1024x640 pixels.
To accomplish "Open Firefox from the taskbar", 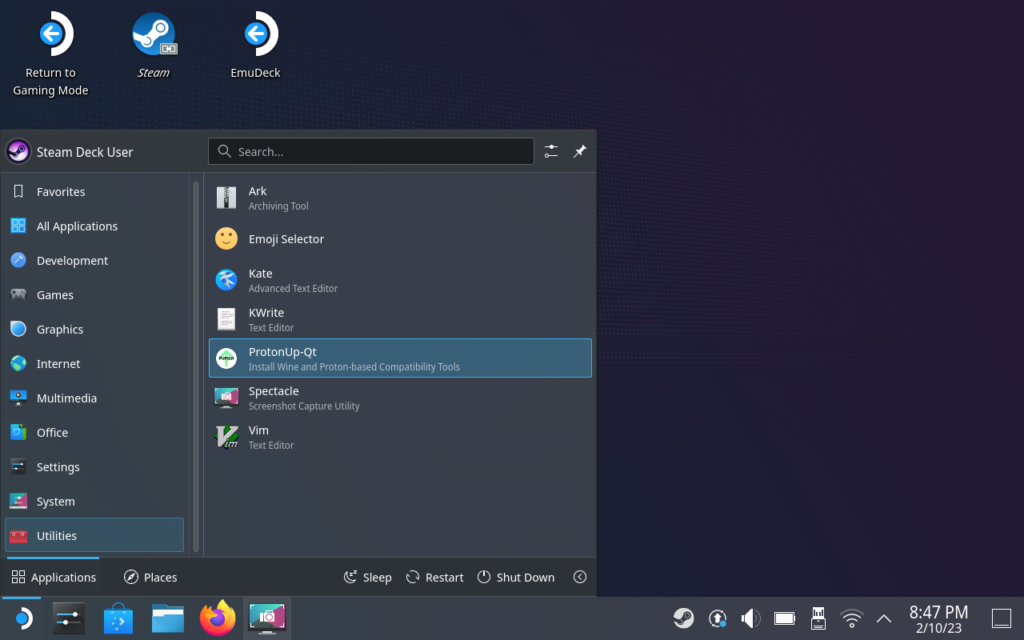I will [x=217, y=618].
